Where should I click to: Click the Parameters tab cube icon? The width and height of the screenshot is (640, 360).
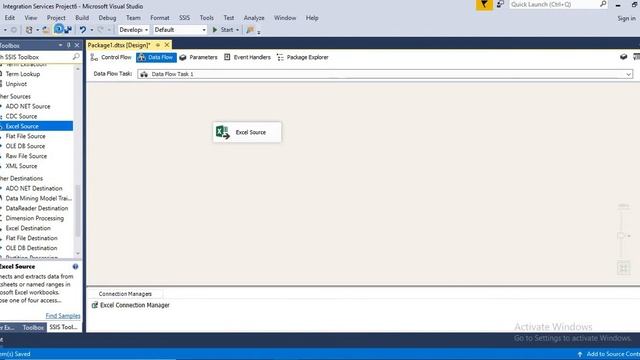coord(183,58)
